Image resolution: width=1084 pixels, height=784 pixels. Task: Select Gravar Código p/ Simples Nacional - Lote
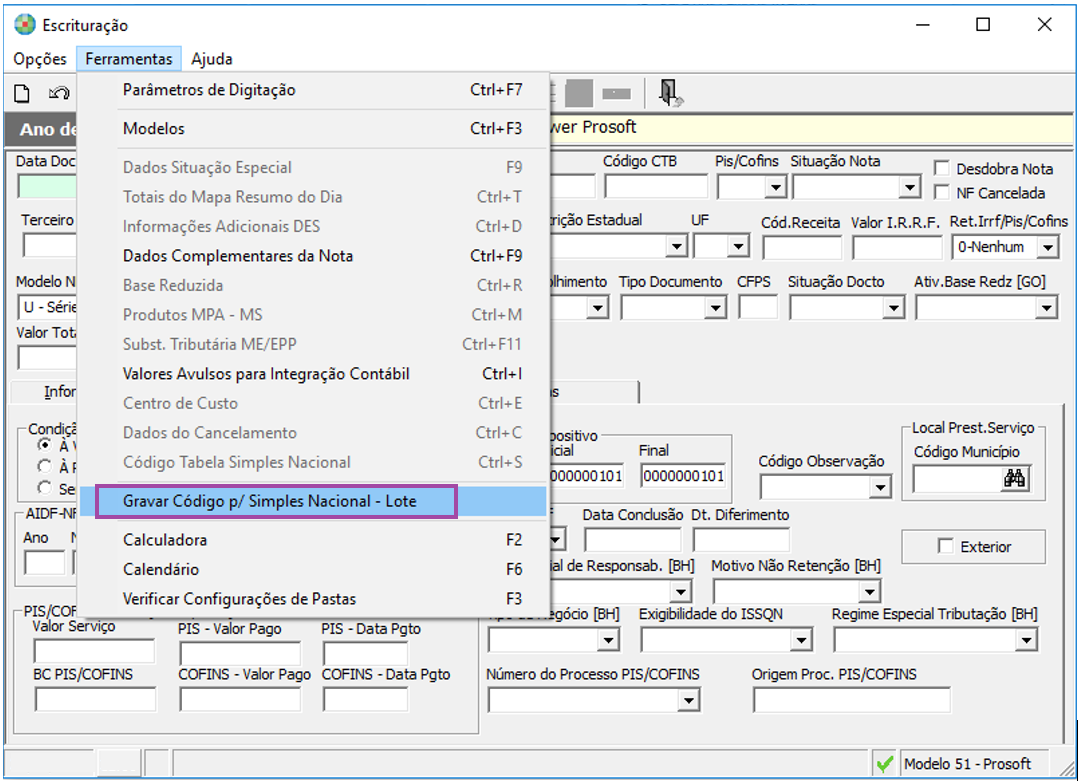(276, 502)
